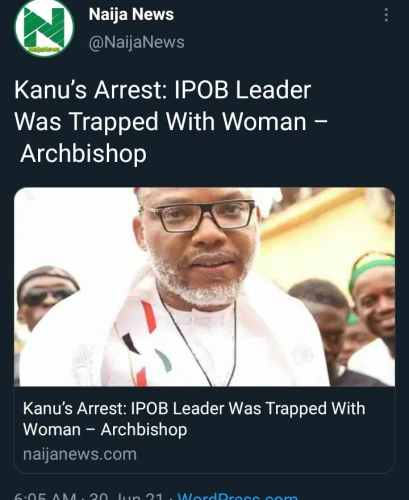Open the article preview image
Viewport: 409px width, 500px height.
(x=204, y=287)
